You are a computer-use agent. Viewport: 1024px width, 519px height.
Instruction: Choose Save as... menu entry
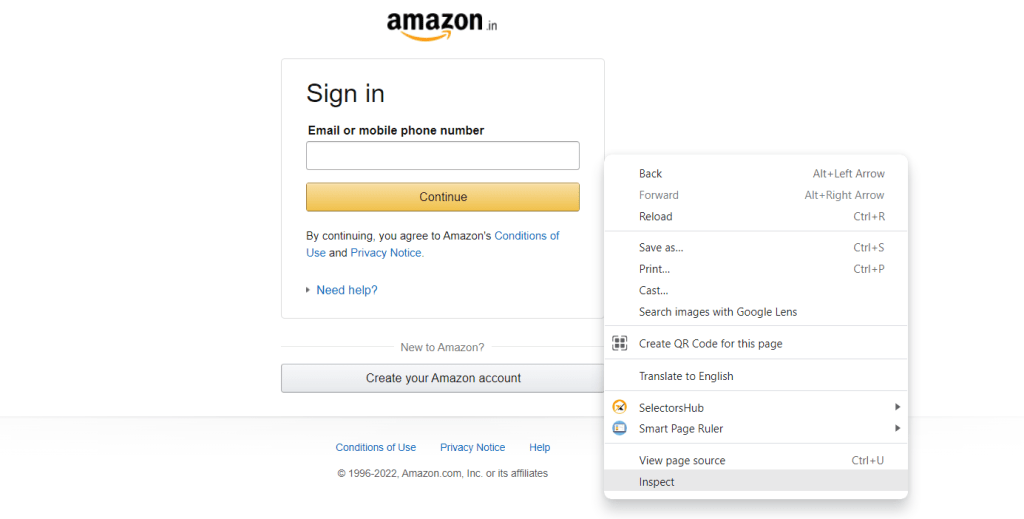[661, 248]
